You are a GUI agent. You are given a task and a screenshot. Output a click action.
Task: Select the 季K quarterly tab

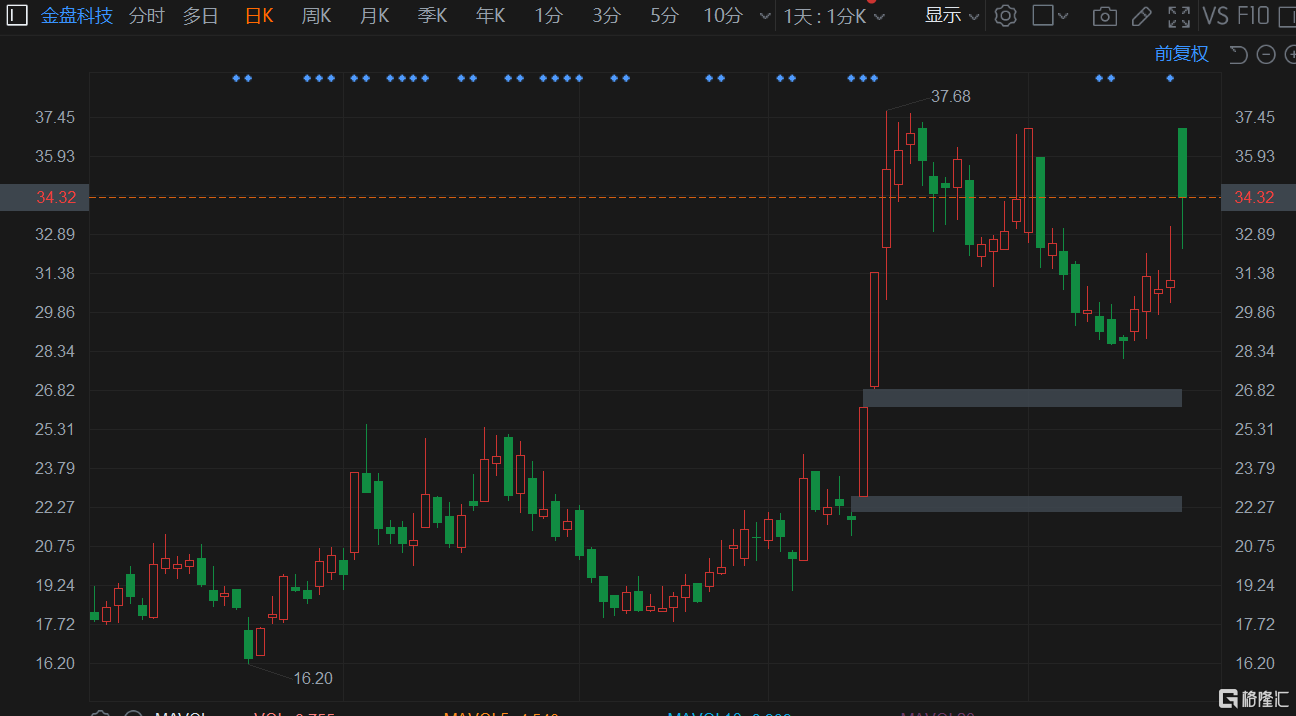click(432, 16)
